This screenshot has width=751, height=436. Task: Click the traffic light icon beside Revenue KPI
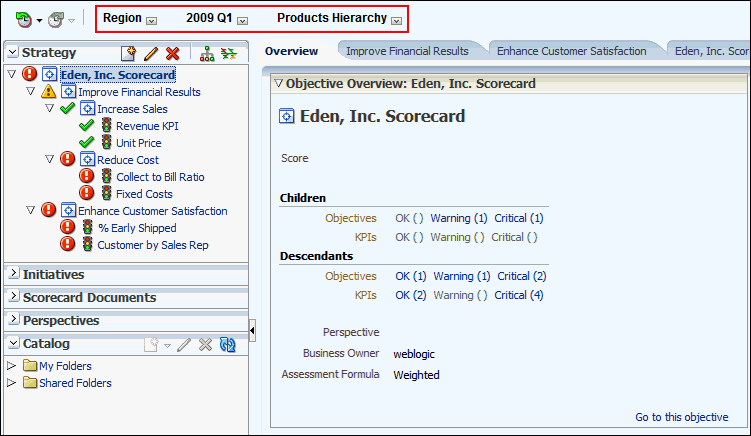(x=106, y=126)
